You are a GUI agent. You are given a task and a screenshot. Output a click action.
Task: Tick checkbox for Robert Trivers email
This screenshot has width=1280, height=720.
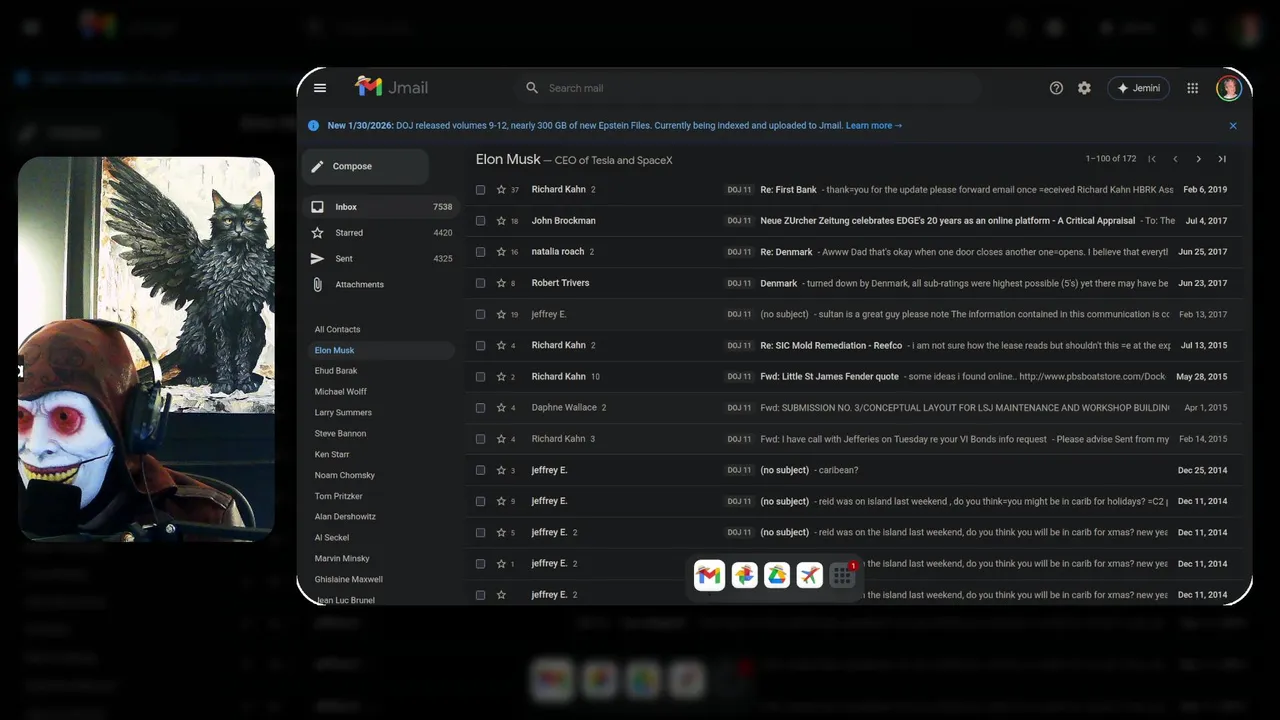480,283
